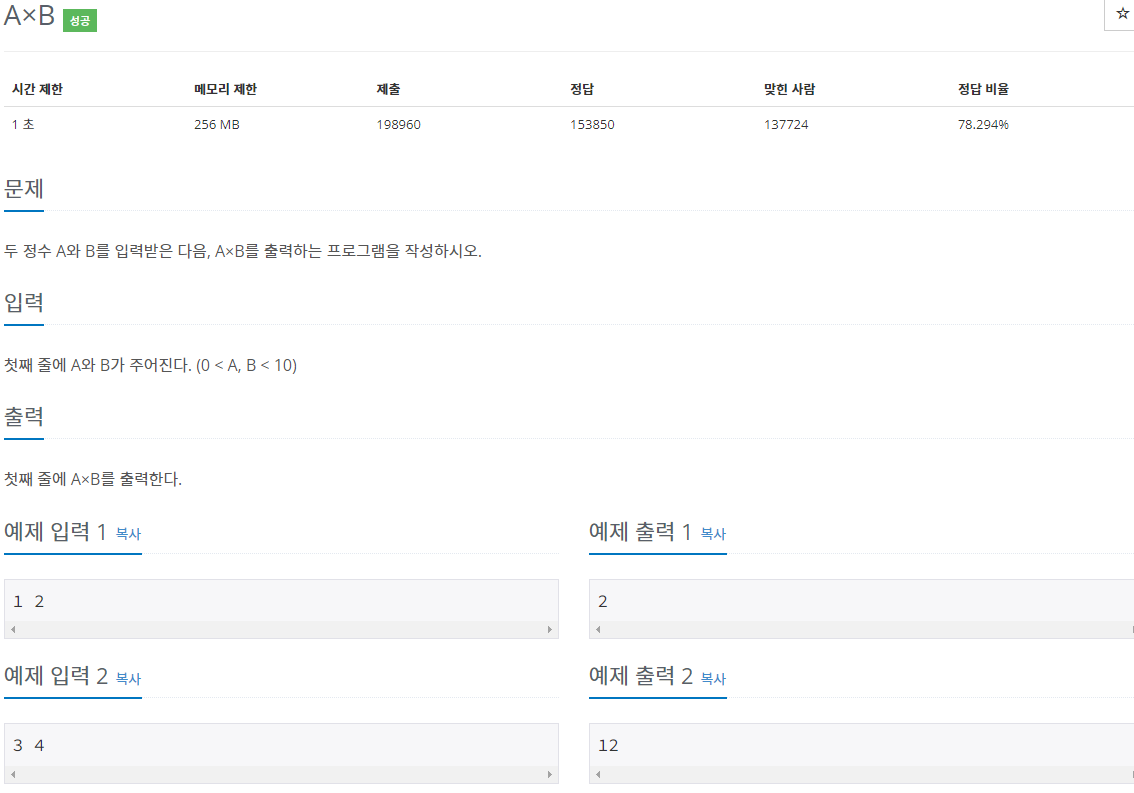Click the '1 초' time limit value
1134x793 pixels.
point(23,124)
